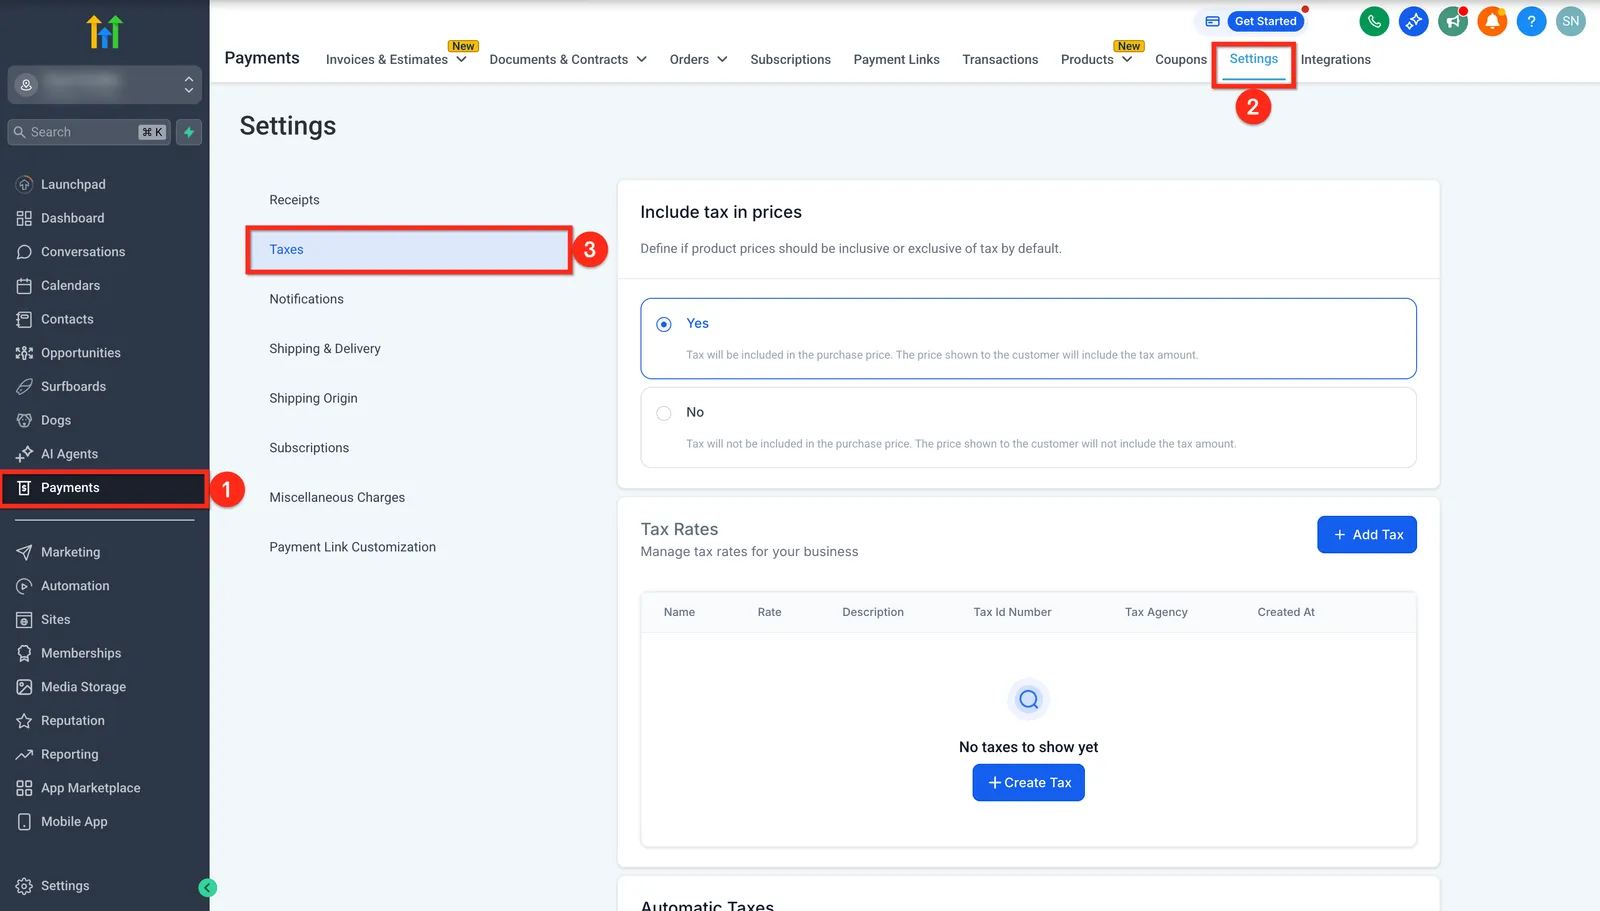Click the Add Tax button
1600x911 pixels.
[x=1367, y=535]
